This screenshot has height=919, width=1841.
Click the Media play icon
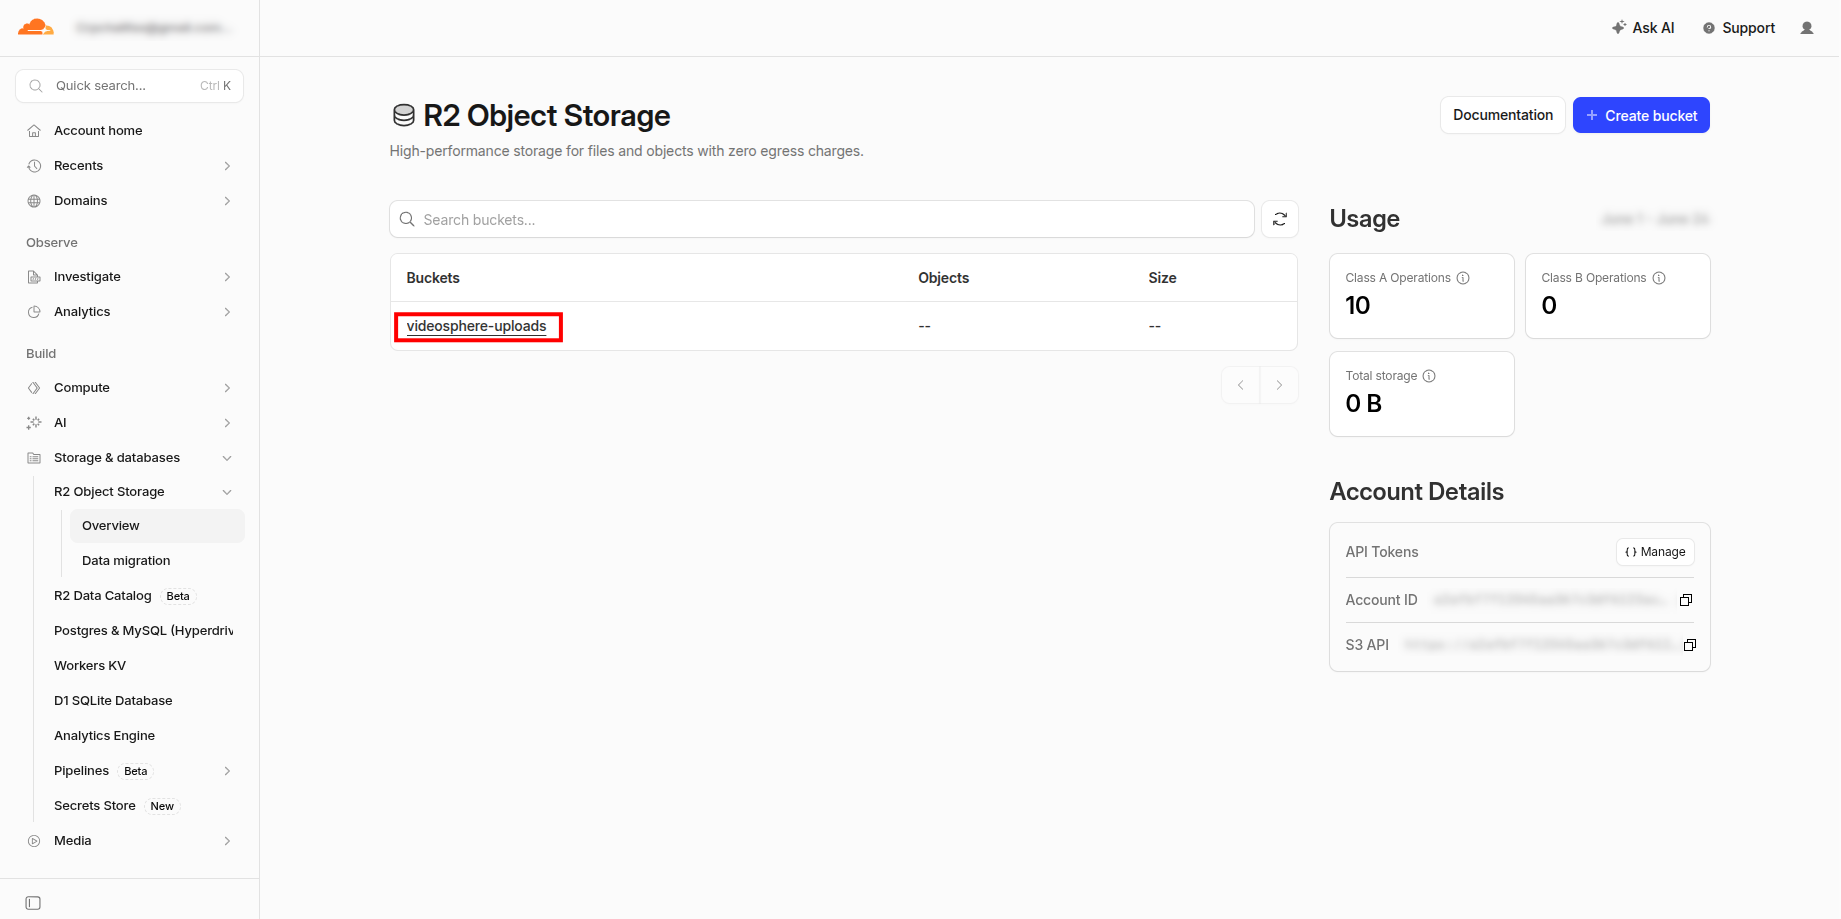(x=34, y=841)
